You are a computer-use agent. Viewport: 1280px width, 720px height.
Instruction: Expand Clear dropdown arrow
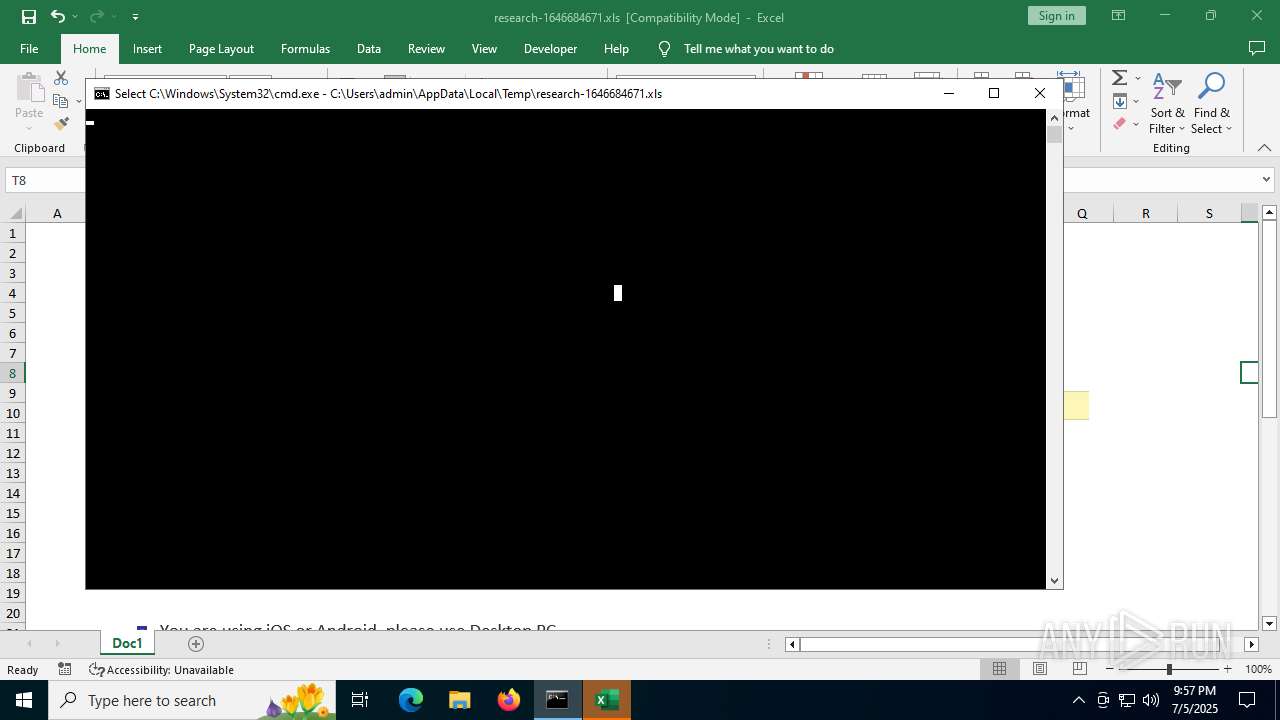[x=1138, y=124]
